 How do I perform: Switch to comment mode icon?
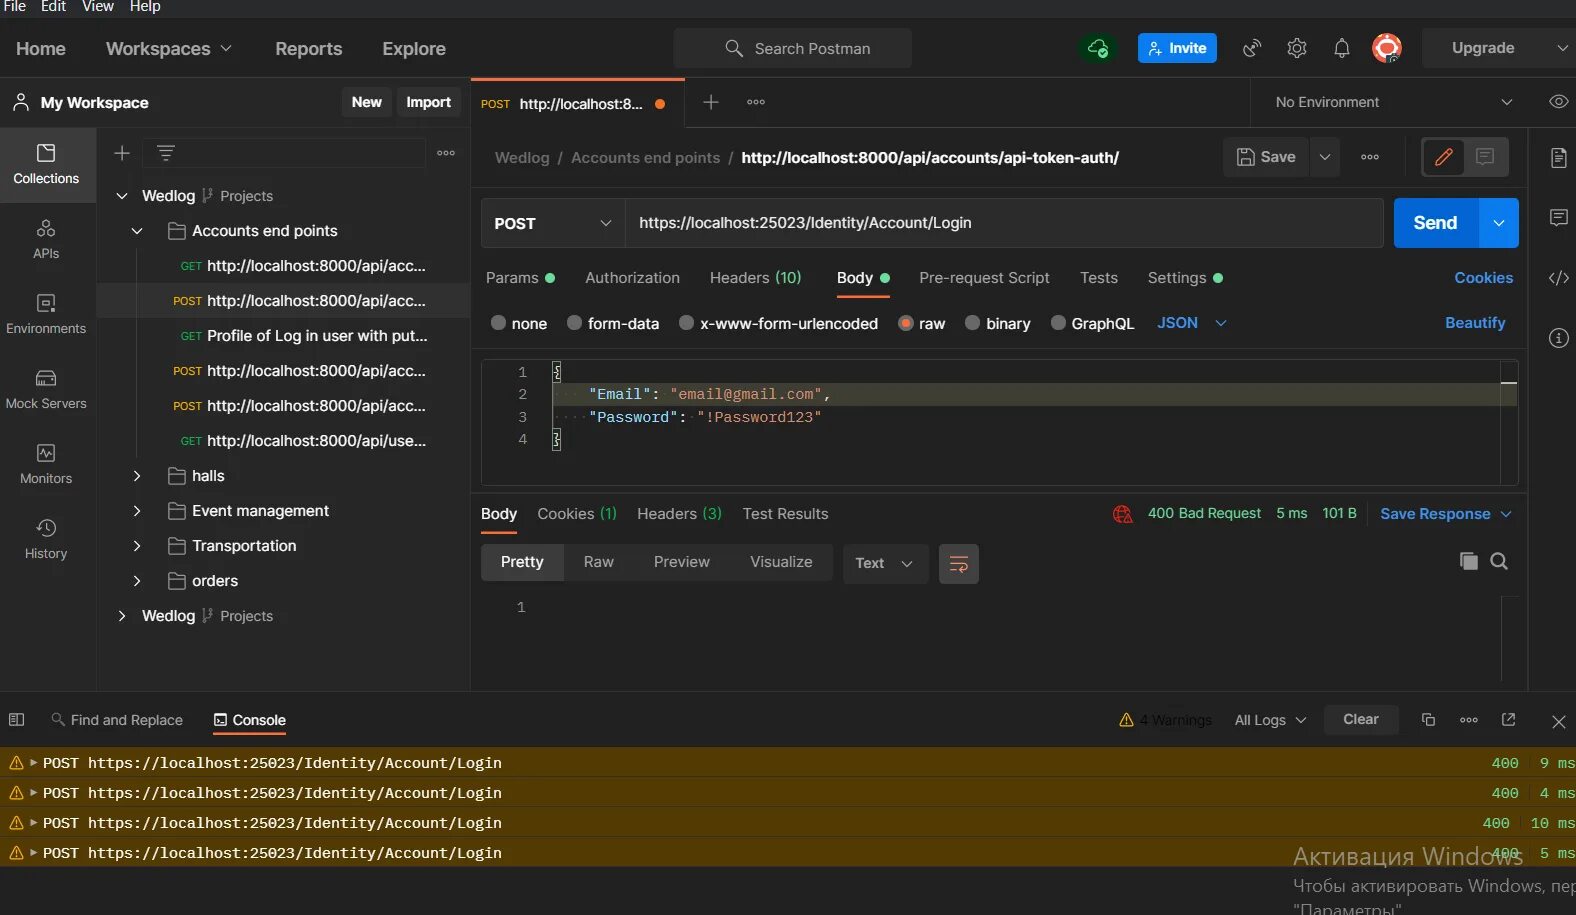coord(1485,157)
